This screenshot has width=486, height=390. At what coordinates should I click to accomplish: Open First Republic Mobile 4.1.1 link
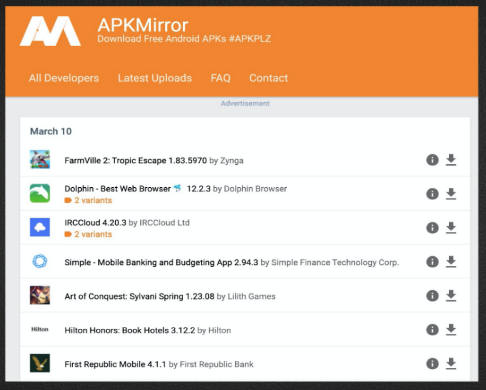coord(115,364)
